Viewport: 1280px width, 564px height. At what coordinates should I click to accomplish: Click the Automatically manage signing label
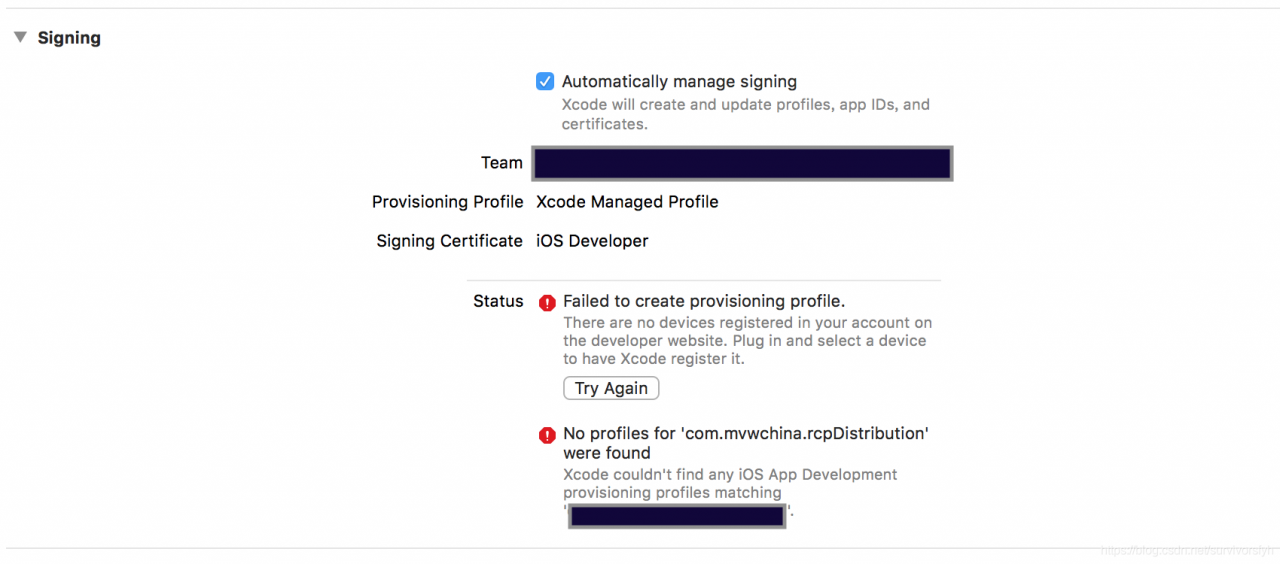[x=679, y=82]
